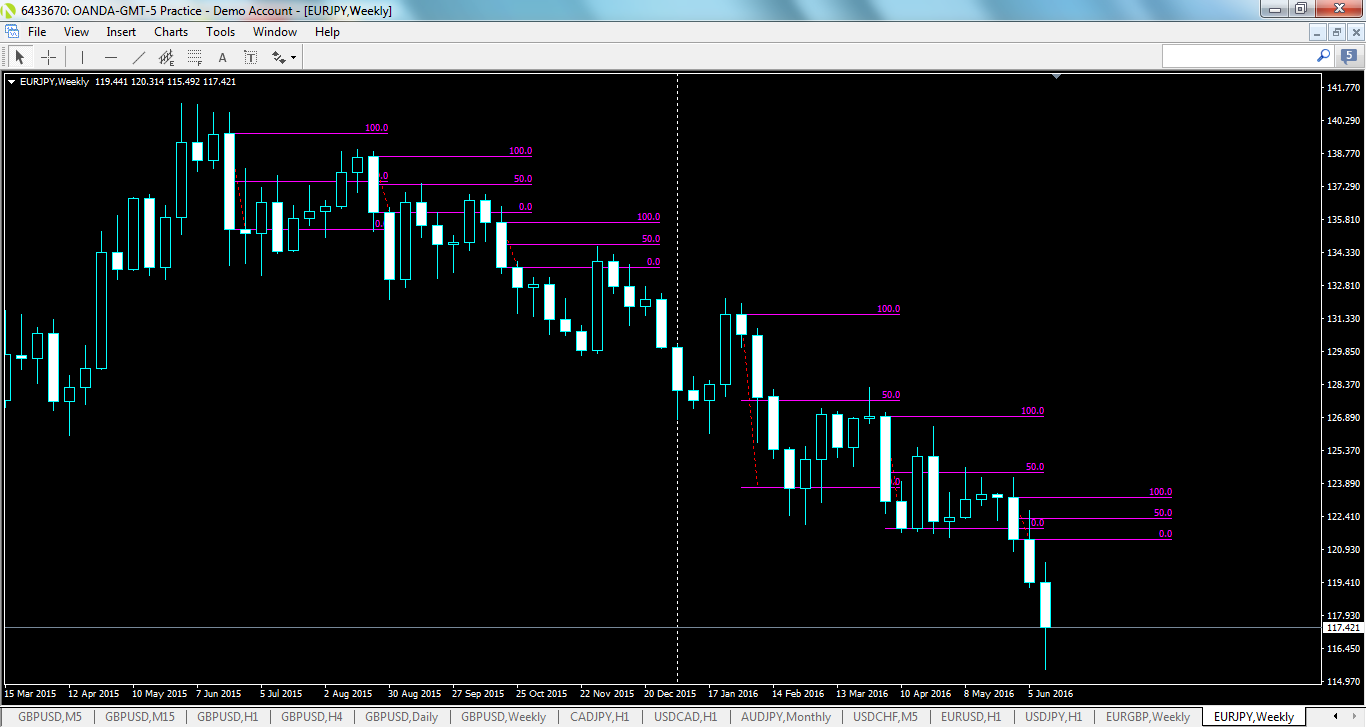The height and width of the screenshot is (728, 1366).
Task: Select the EURGBP,Weekly tab
Action: click(x=1147, y=717)
